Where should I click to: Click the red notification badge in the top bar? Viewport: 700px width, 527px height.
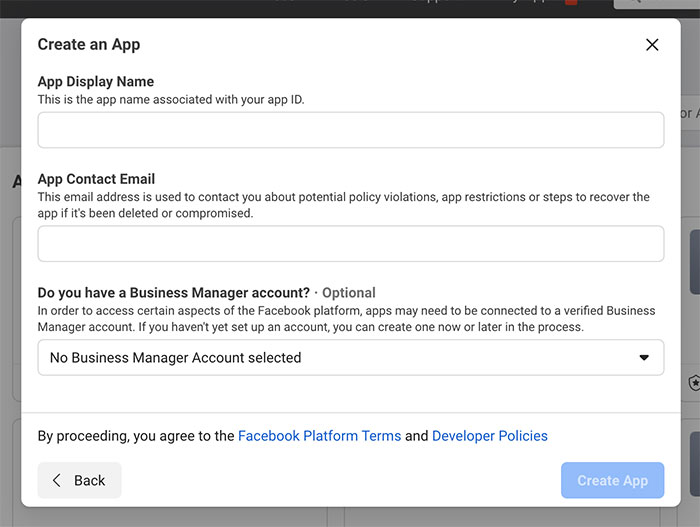571,3
